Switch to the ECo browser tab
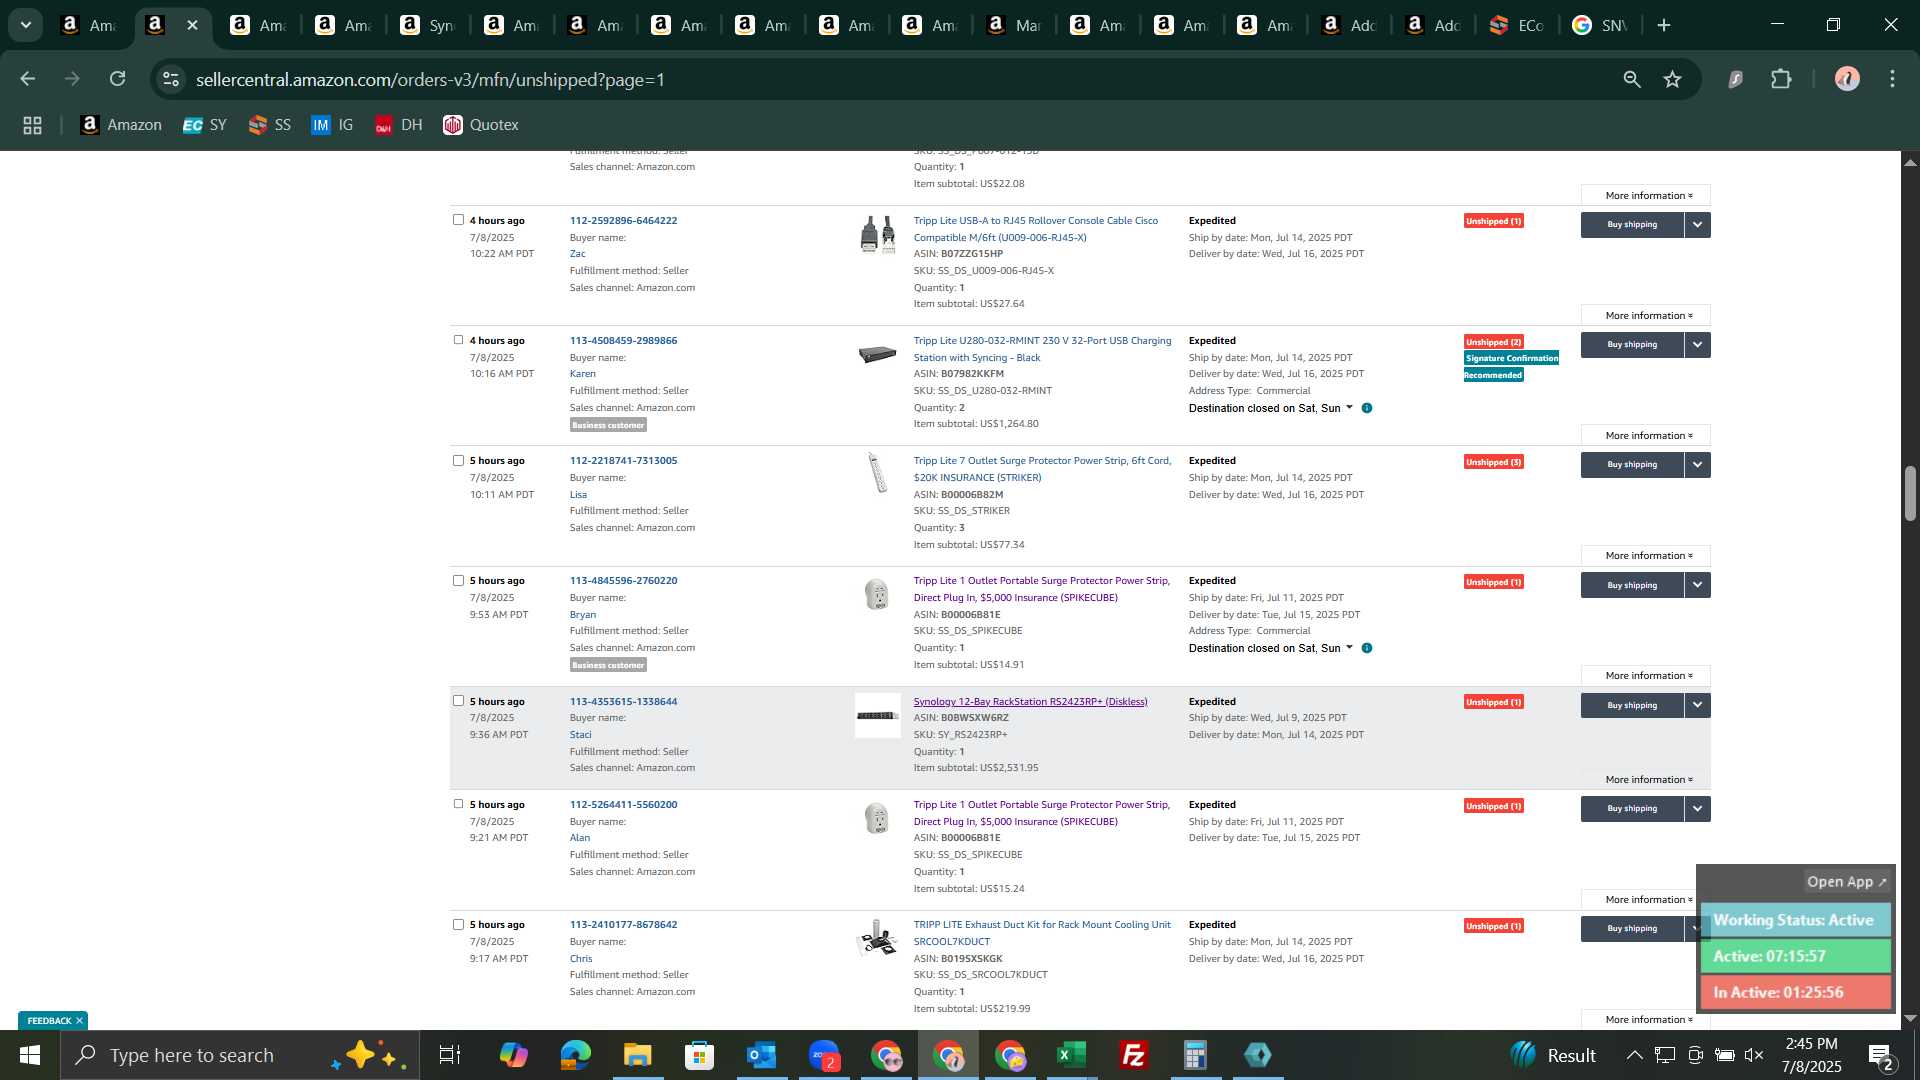Image resolution: width=1920 pixels, height=1080 pixels. tap(1517, 25)
